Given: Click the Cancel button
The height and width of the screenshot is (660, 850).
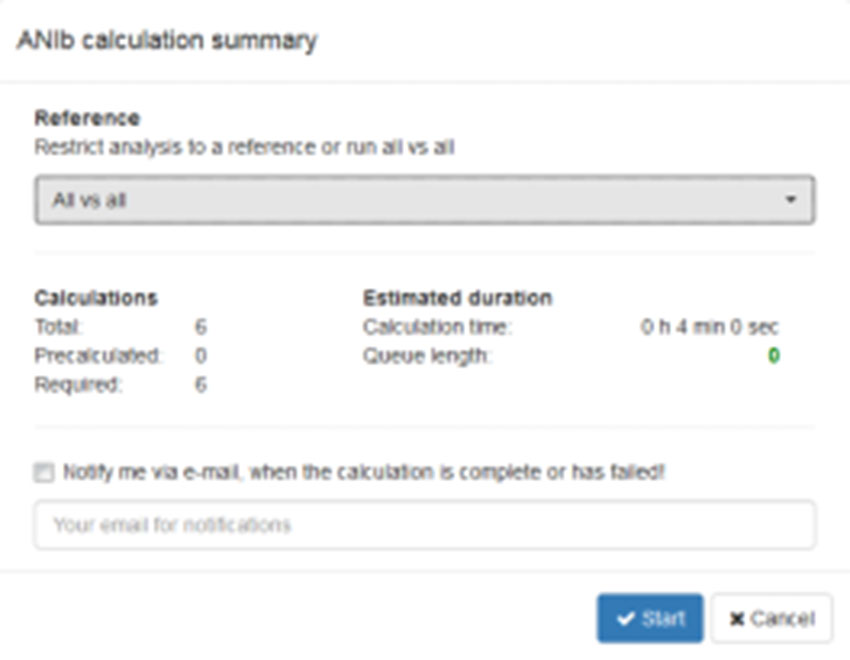Looking at the screenshot, I should tap(771, 619).
